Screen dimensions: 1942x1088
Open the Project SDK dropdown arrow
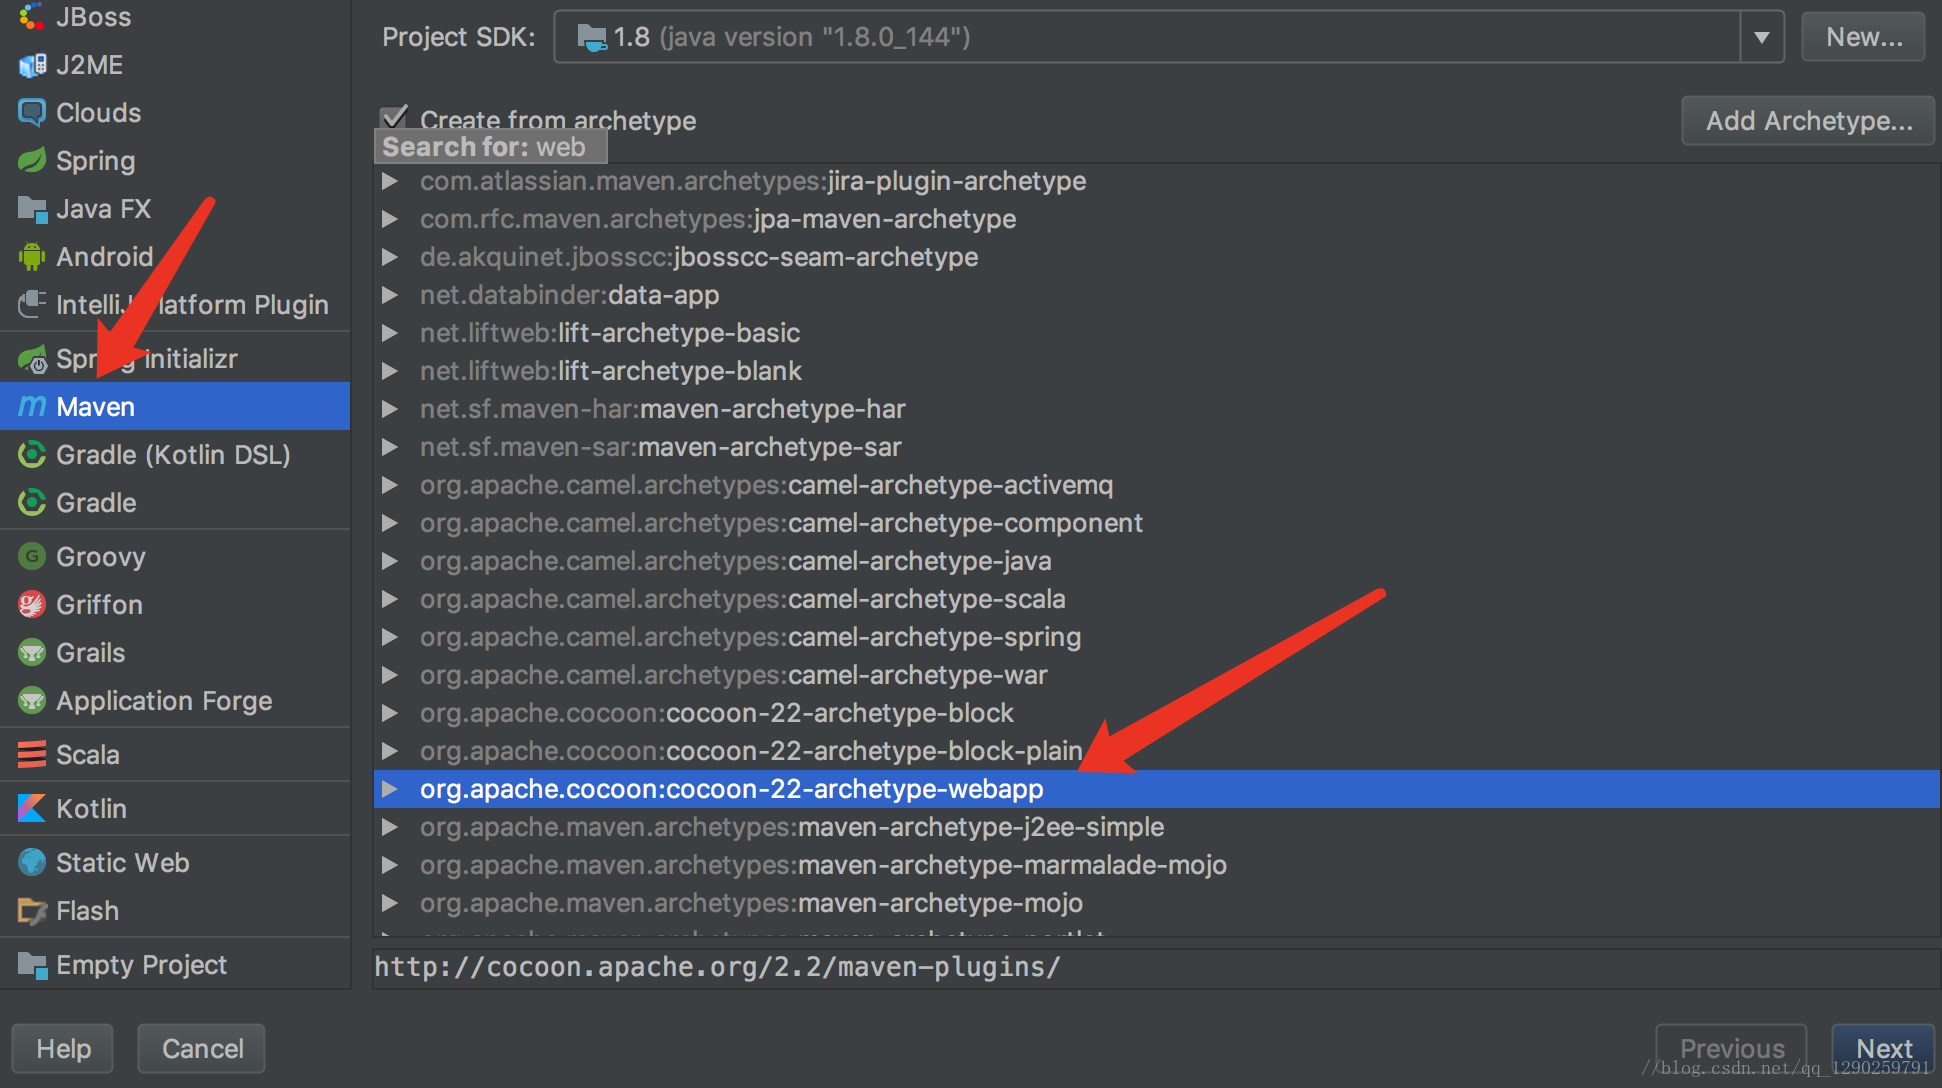(x=1762, y=37)
